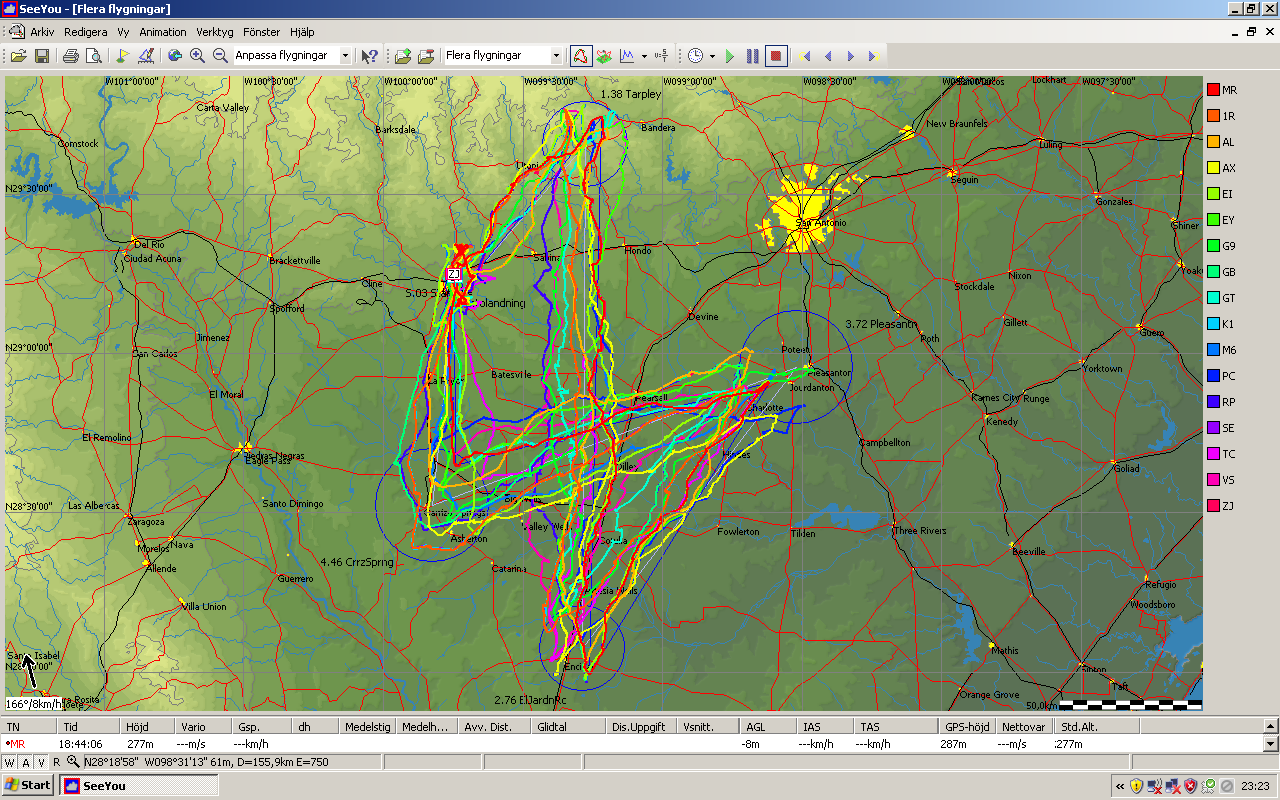Select the EY flight in legend

coord(1222,220)
